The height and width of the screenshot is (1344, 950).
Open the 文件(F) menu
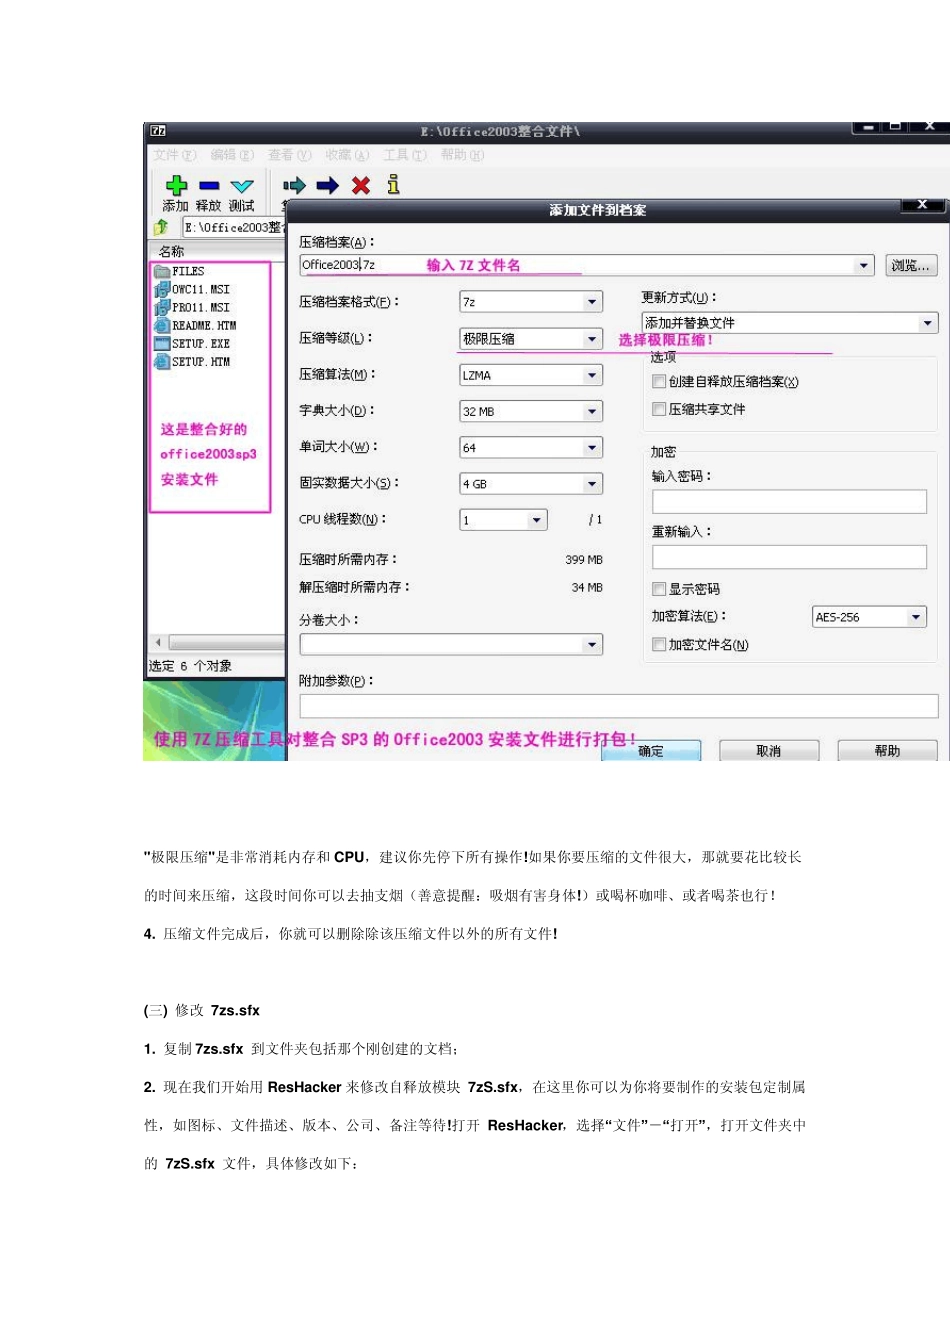click(x=175, y=155)
